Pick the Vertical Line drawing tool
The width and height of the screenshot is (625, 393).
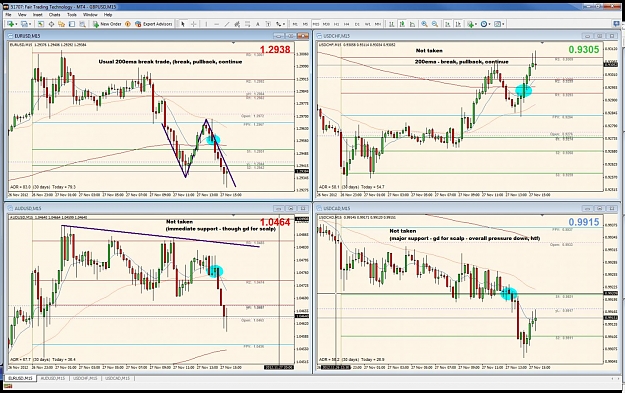coord(206,24)
